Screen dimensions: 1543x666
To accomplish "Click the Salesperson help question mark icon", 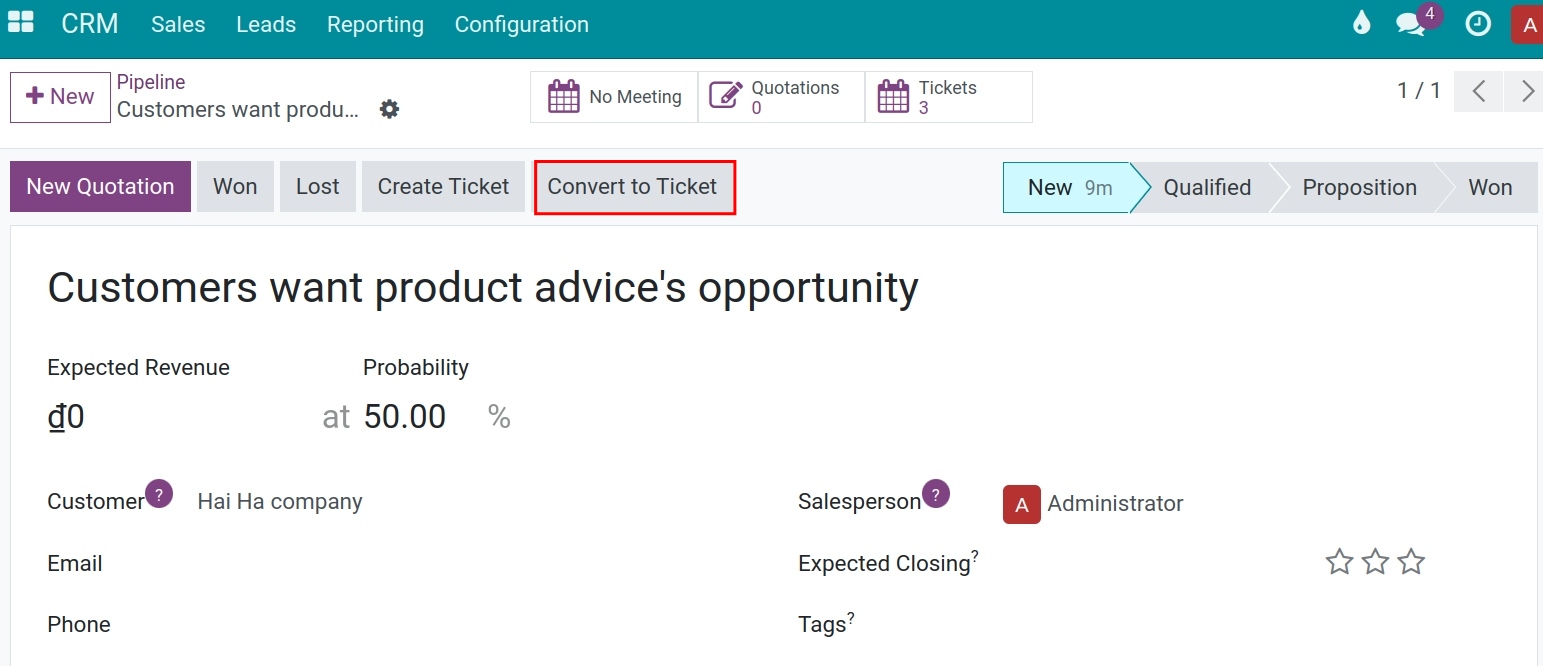I will [936, 494].
